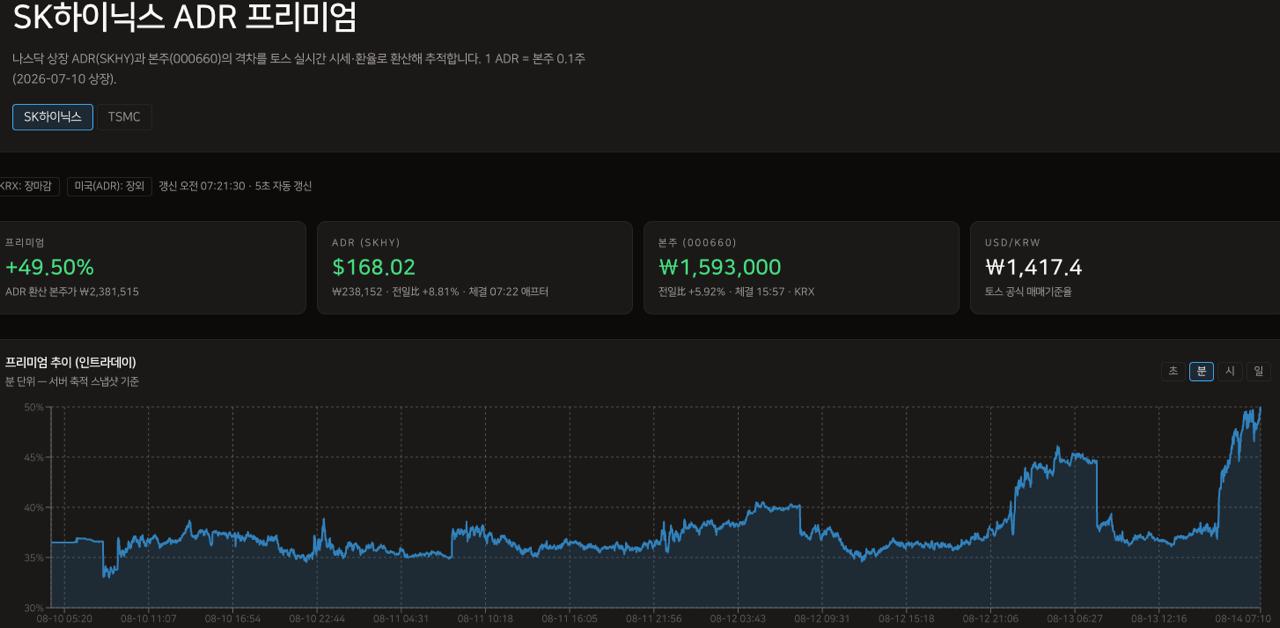This screenshot has height=628, width=1280.
Task: Click the 40% y-axis label
Action: (34, 507)
